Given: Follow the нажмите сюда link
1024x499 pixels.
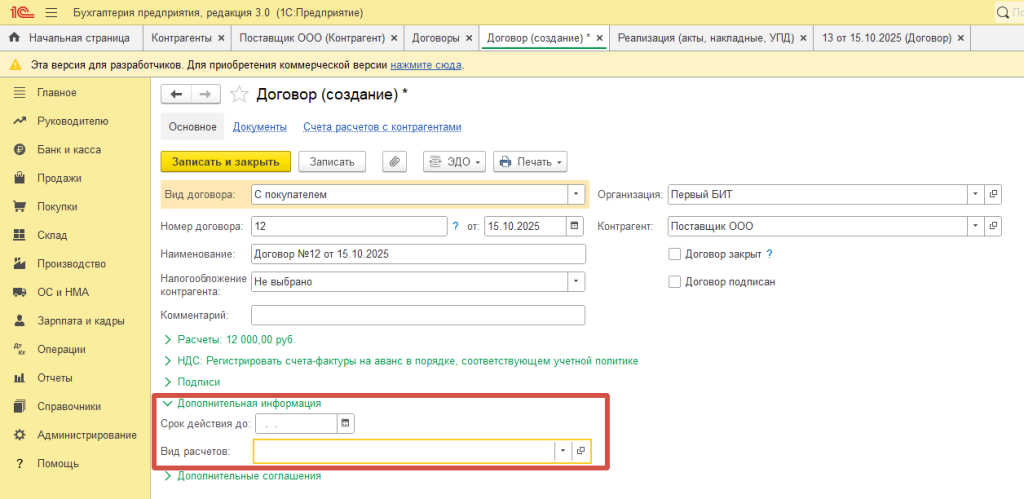Looking at the screenshot, I should 426,65.
